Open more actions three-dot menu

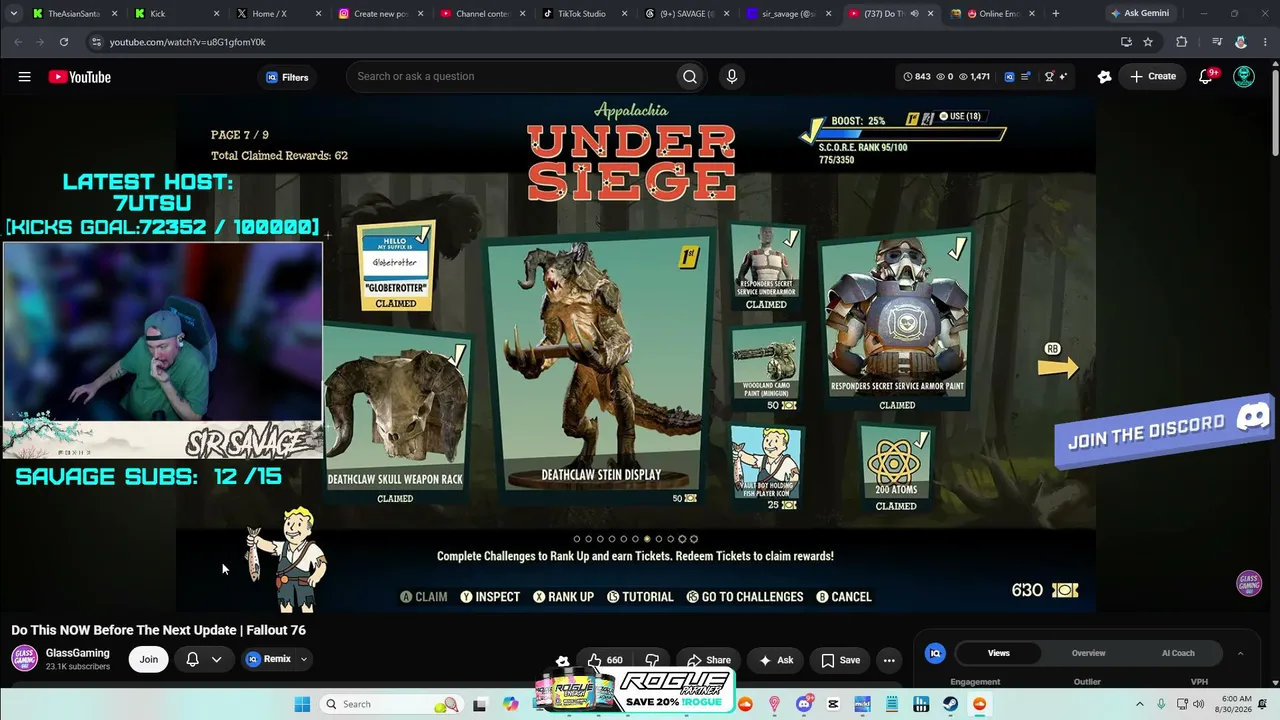tap(889, 660)
